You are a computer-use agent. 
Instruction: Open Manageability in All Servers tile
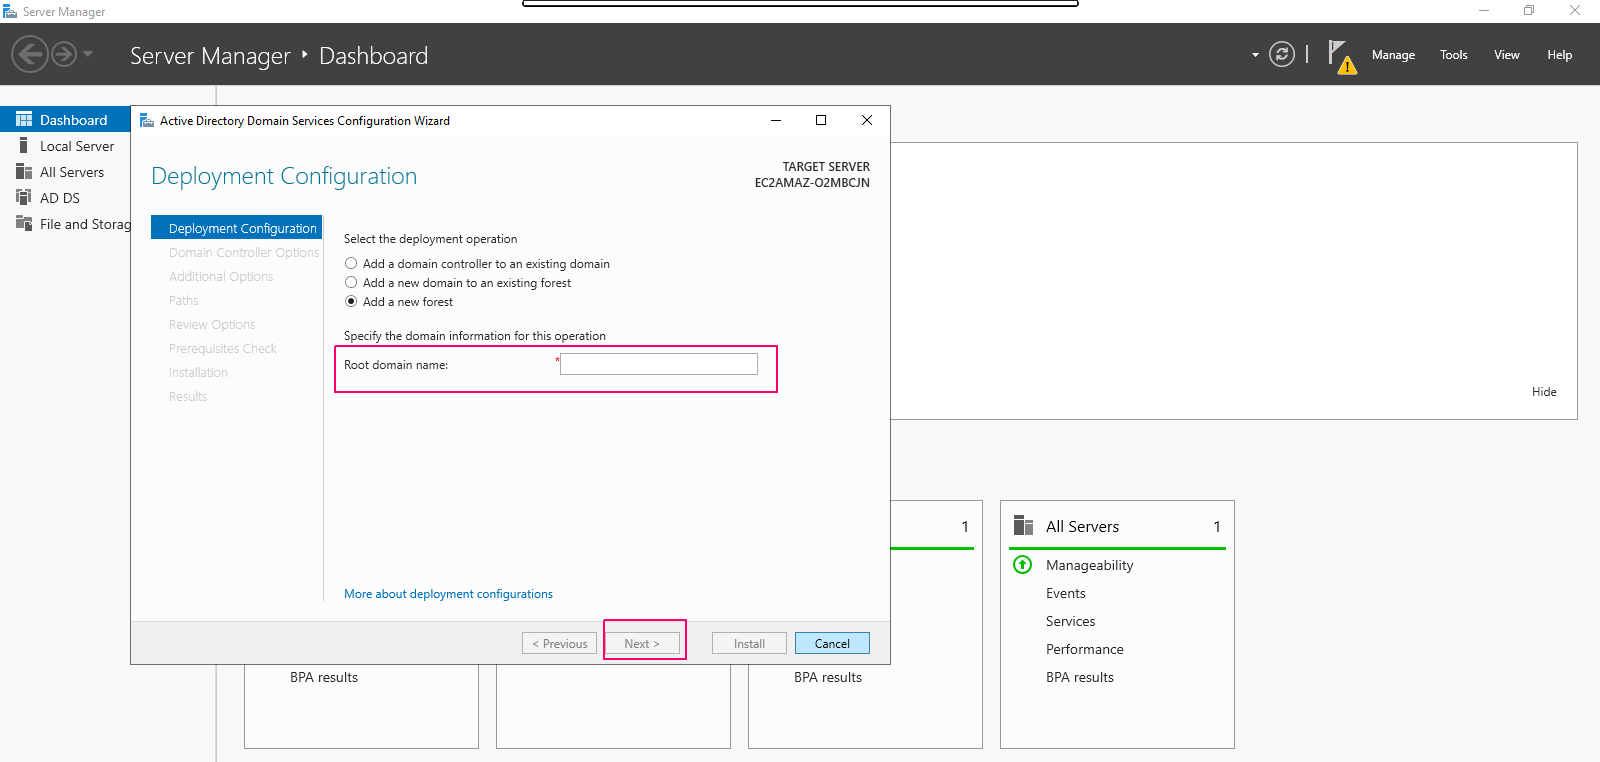(1089, 565)
